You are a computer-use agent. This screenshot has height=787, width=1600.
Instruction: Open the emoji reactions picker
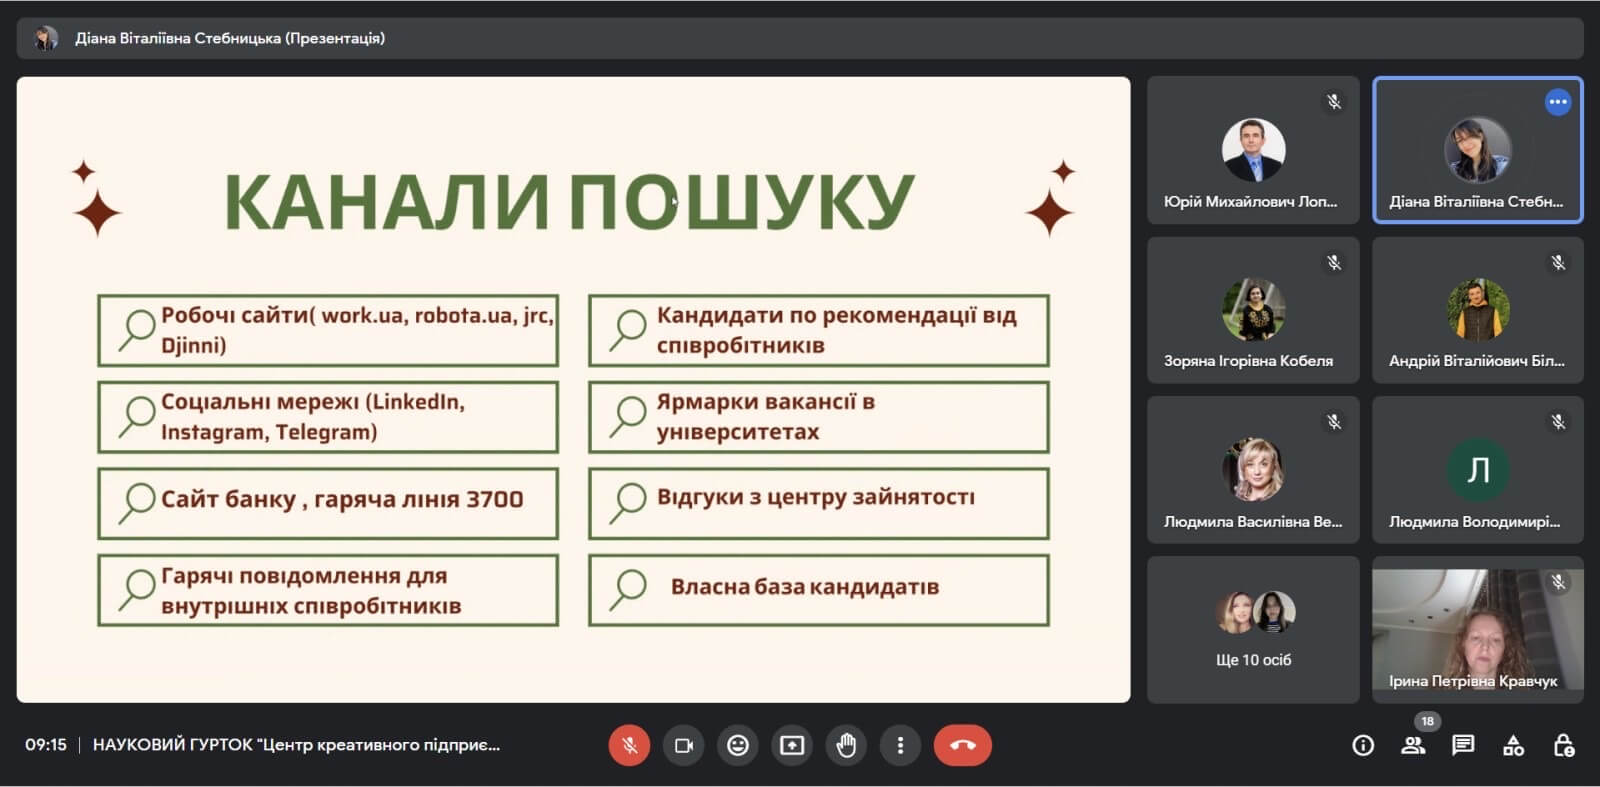[x=738, y=745]
